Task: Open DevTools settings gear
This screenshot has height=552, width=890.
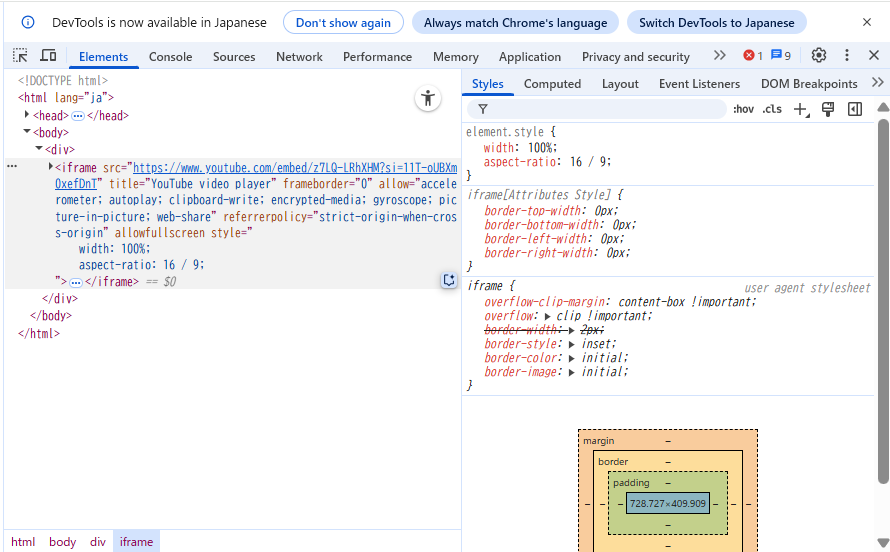Action: (819, 56)
